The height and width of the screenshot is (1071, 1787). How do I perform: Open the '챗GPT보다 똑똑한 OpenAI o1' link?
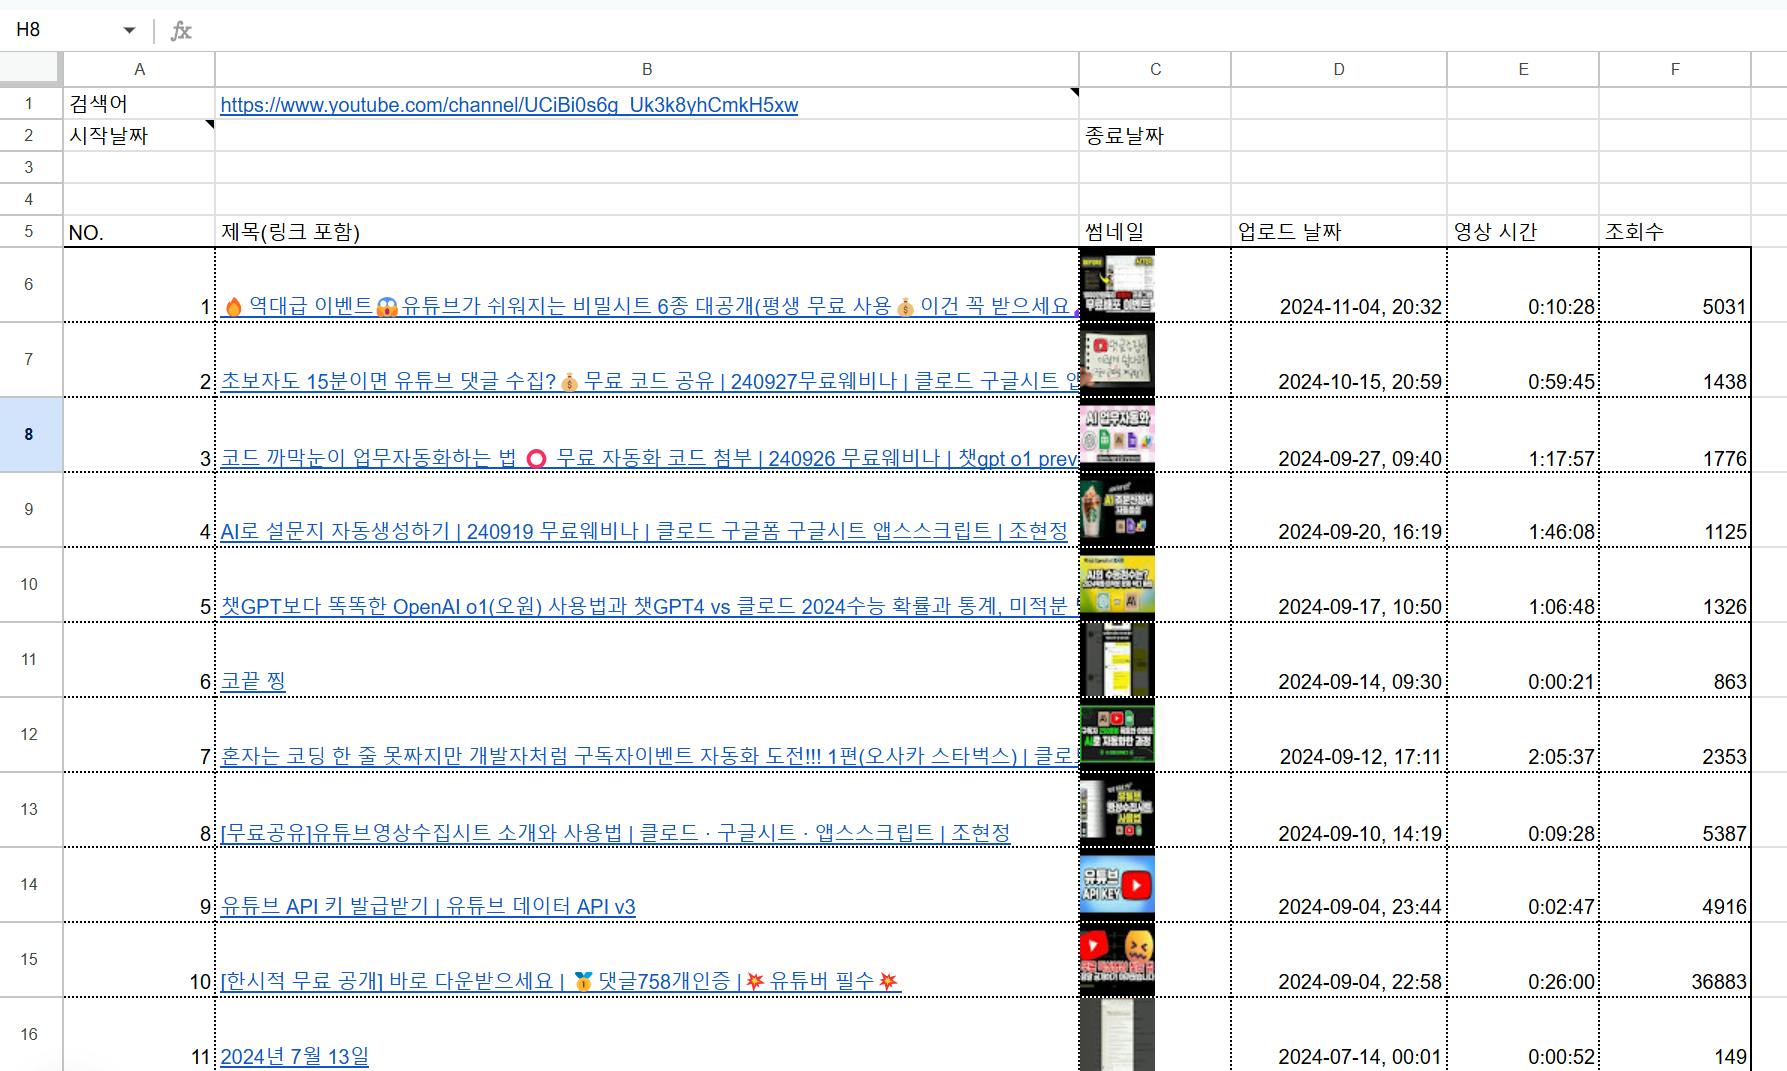click(x=649, y=606)
